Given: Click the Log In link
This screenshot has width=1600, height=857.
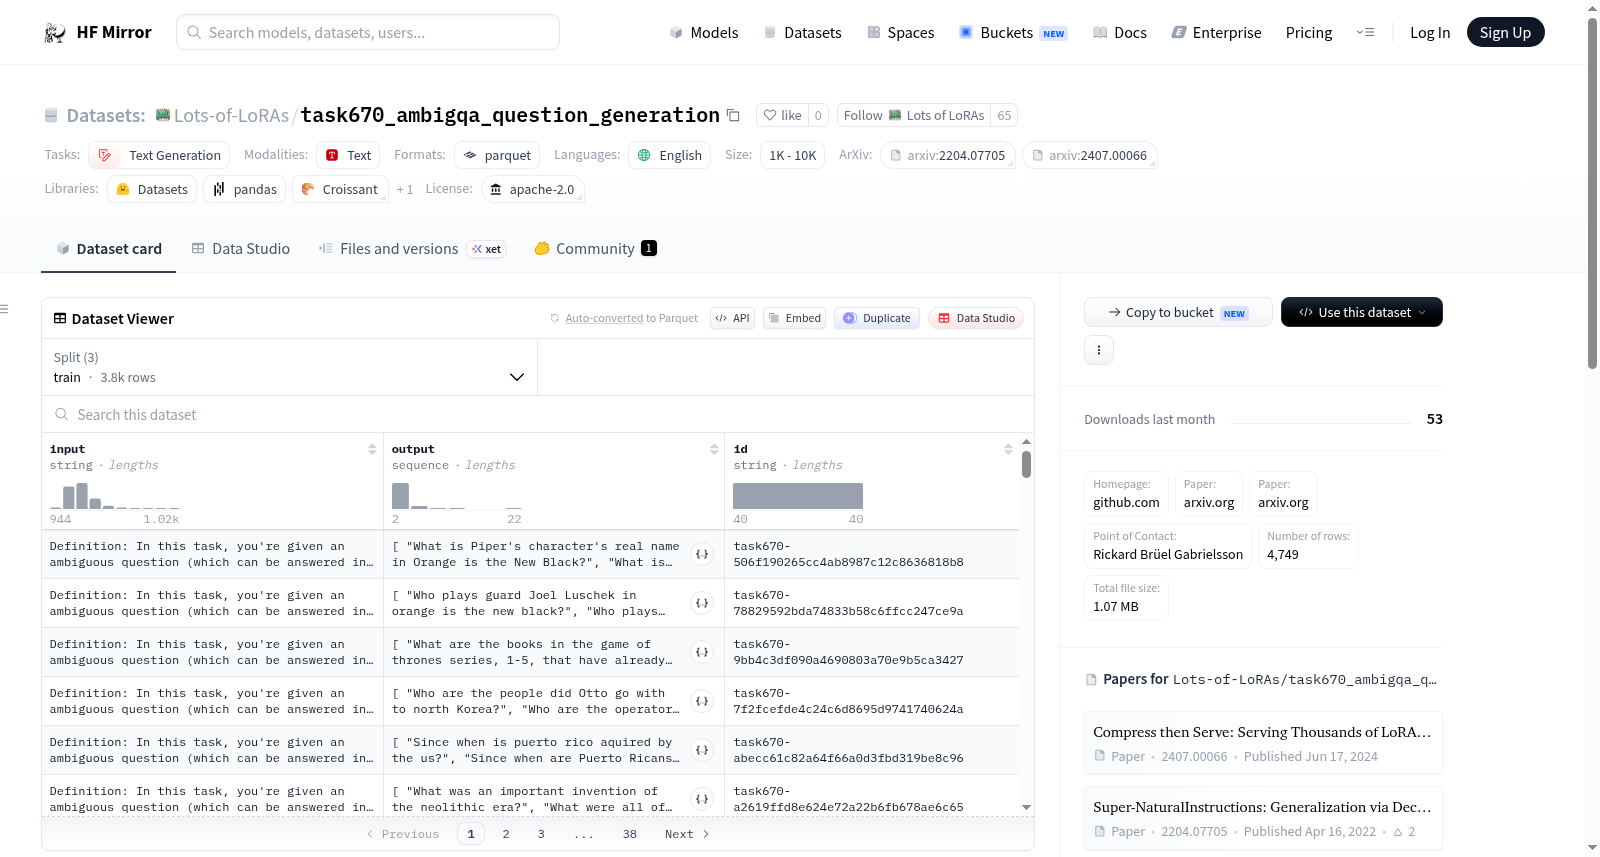Looking at the screenshot, I should pyautogui.click(x=1430, y=33).
